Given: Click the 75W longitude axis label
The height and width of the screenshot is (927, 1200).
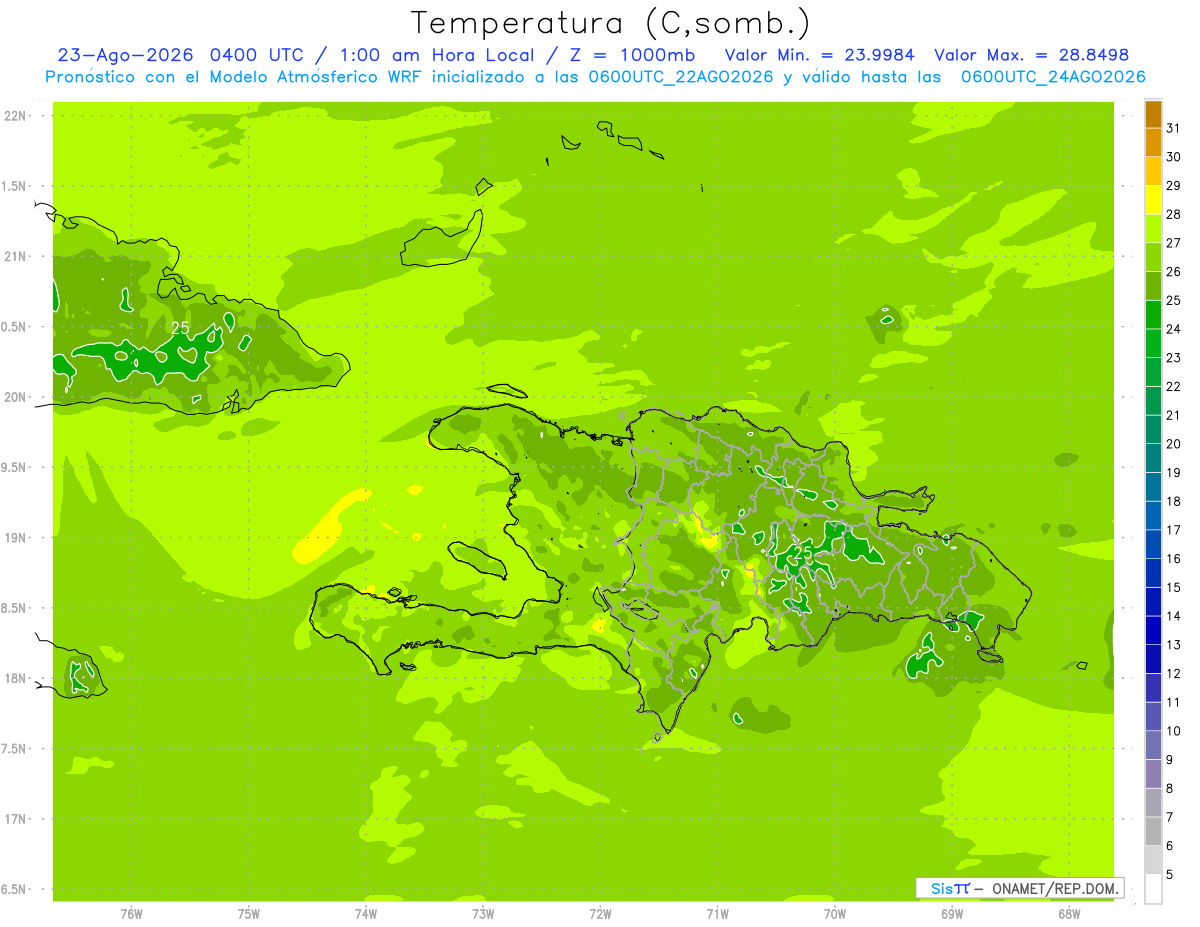Looking at the screenshot, I should (x=249, y=913).
